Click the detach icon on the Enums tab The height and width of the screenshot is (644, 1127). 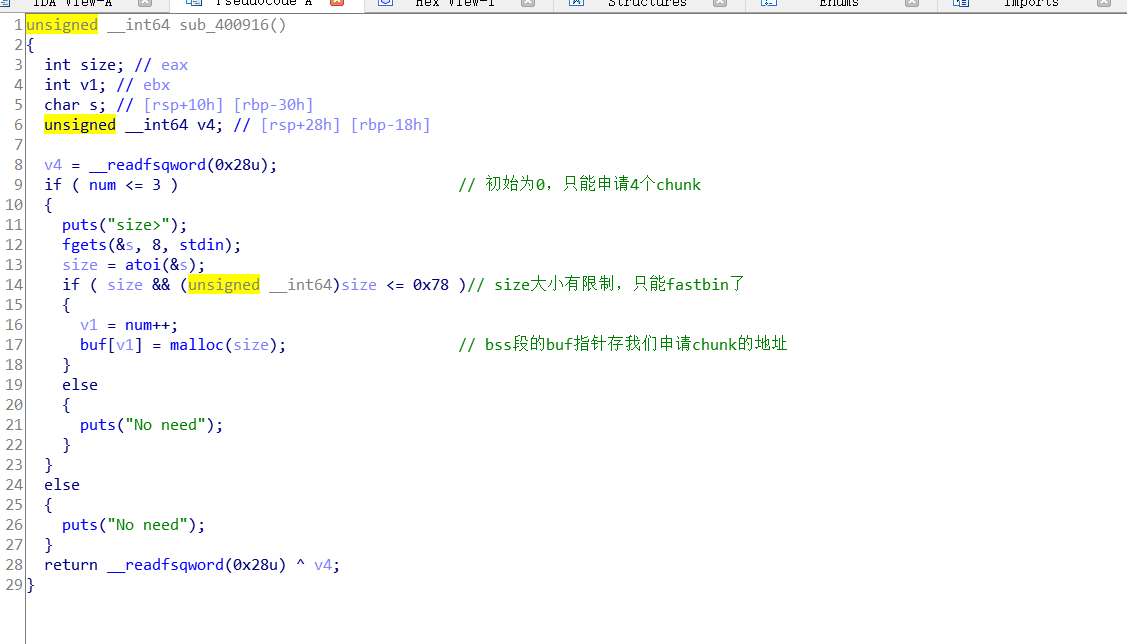click(911, 4)
